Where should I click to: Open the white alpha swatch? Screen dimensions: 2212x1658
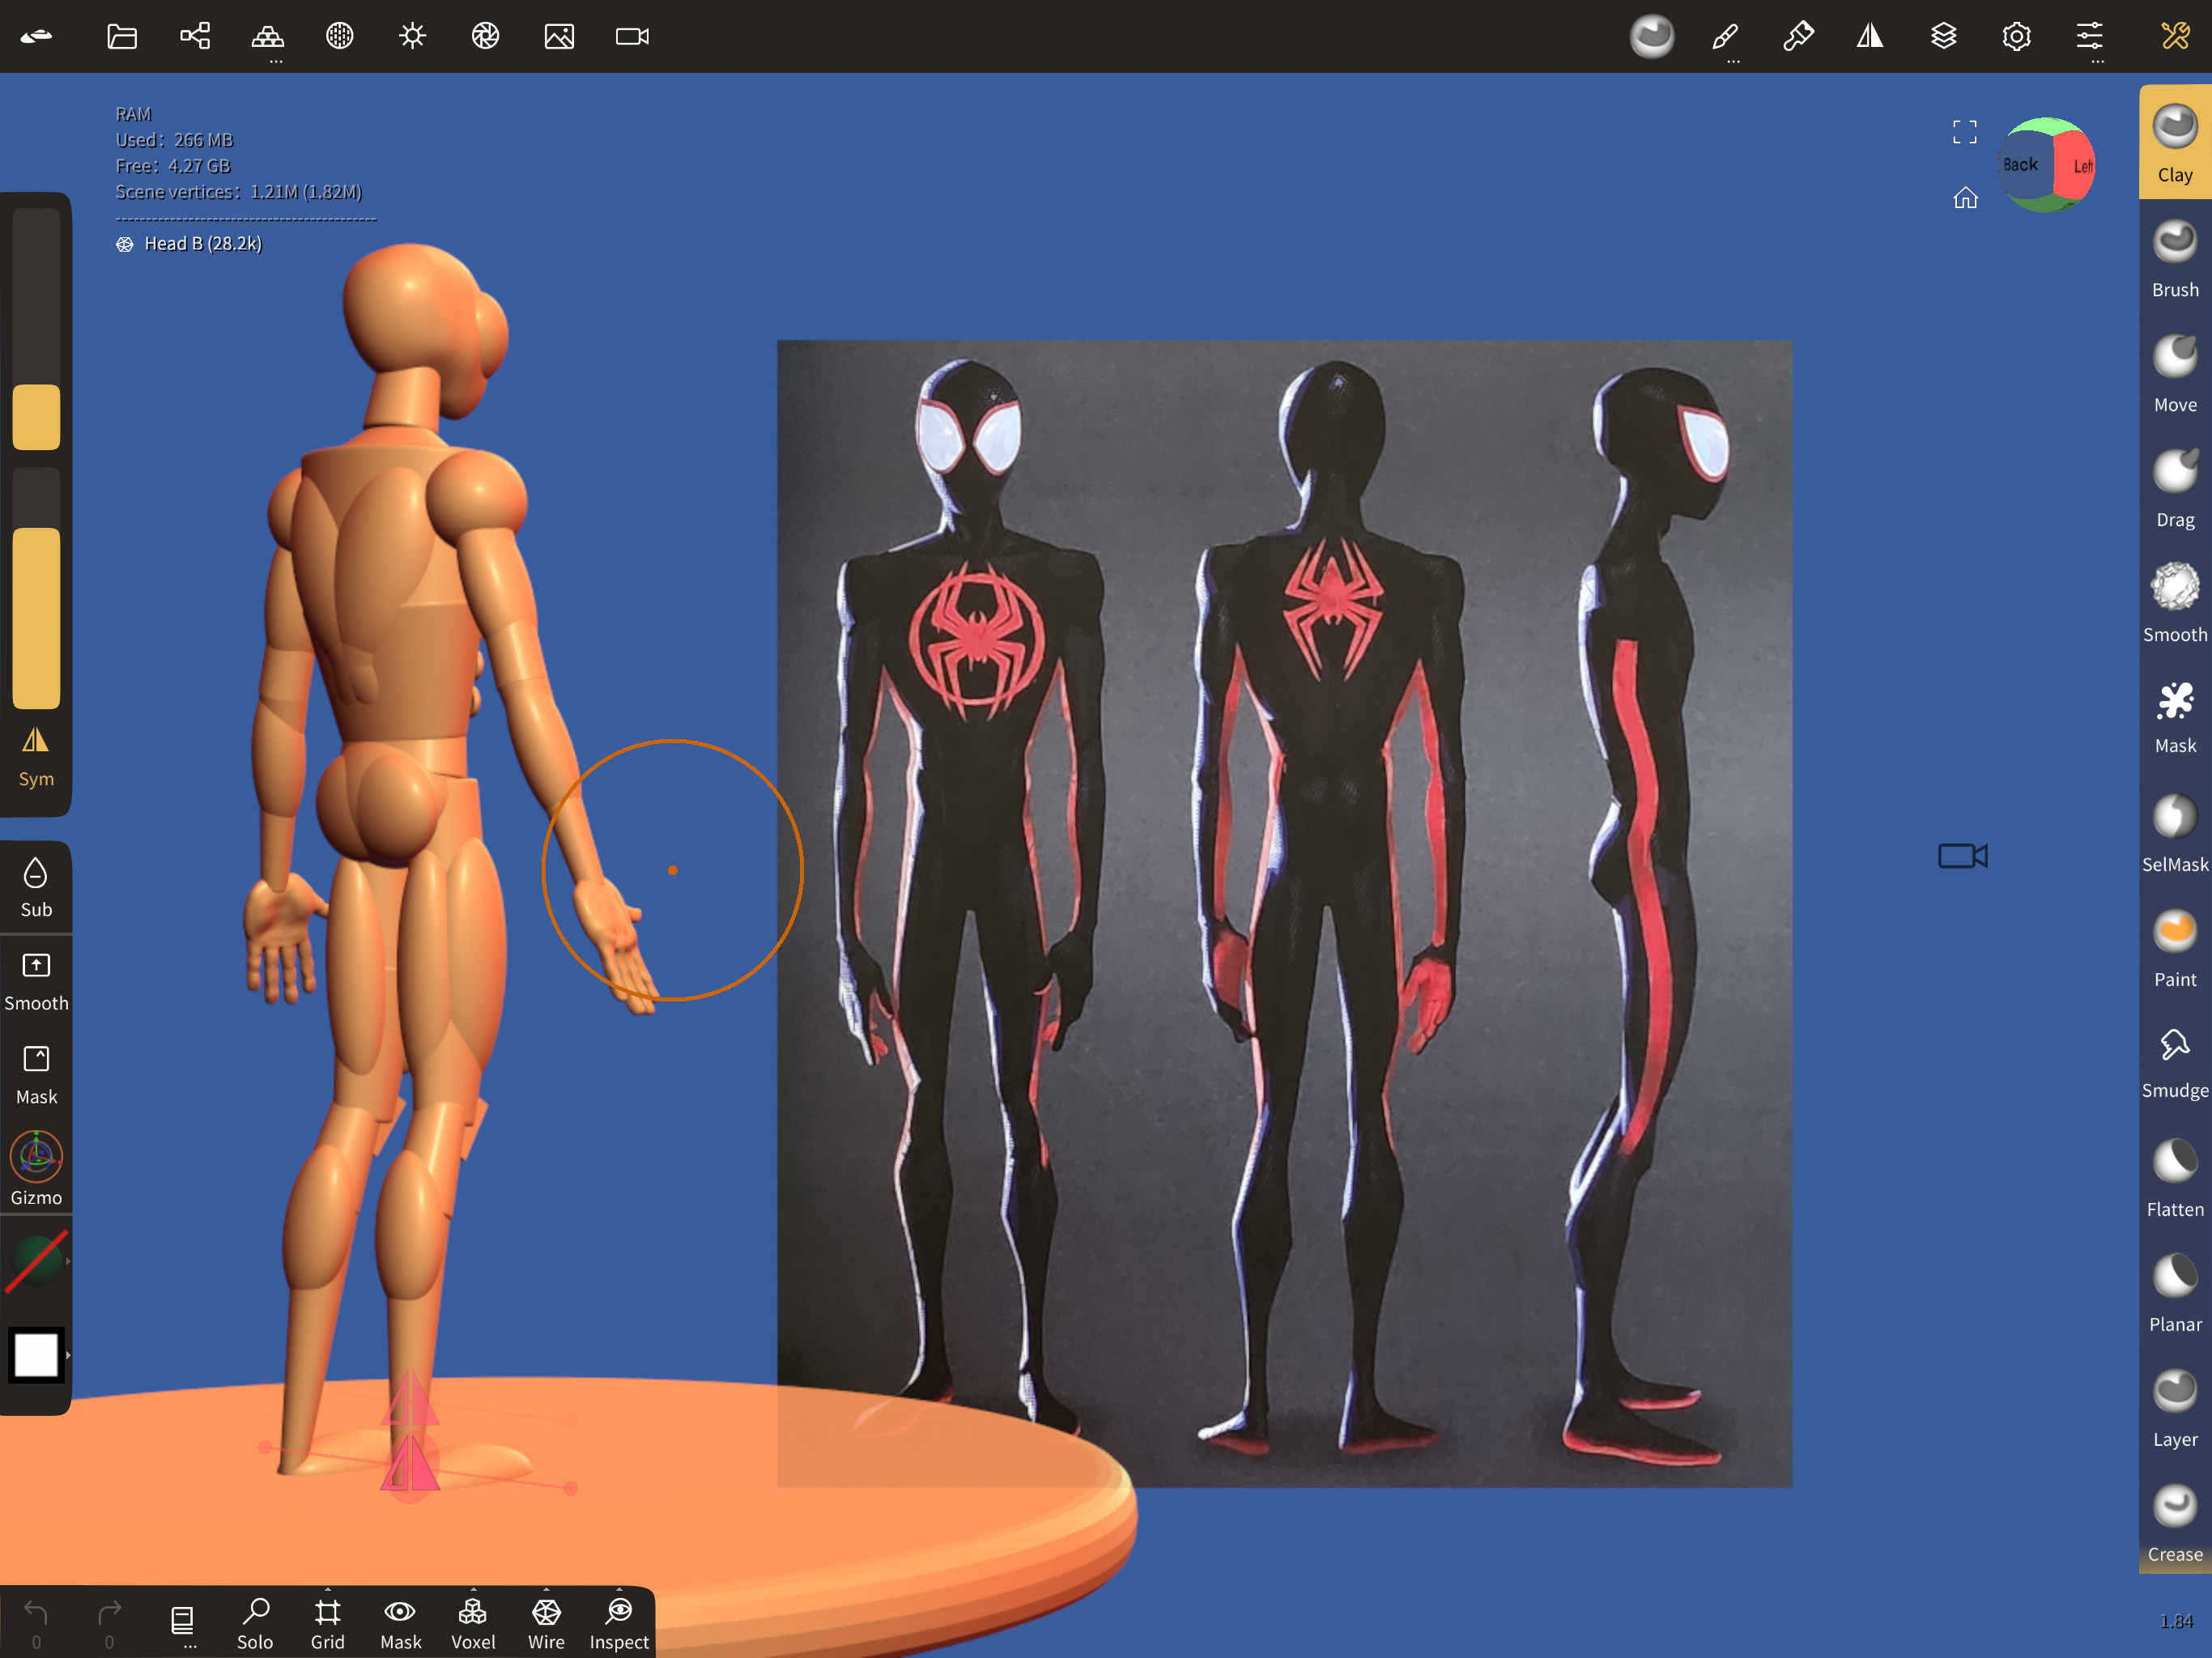(36, 1355)
